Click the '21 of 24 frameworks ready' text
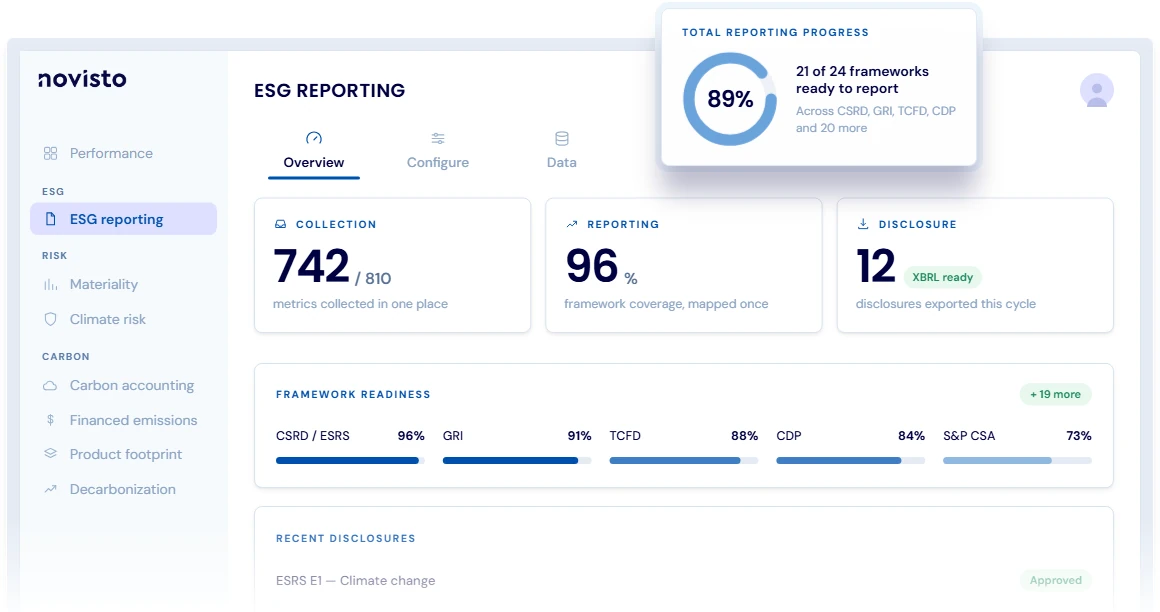The image size is (1160, 612). tap(862, 80)
